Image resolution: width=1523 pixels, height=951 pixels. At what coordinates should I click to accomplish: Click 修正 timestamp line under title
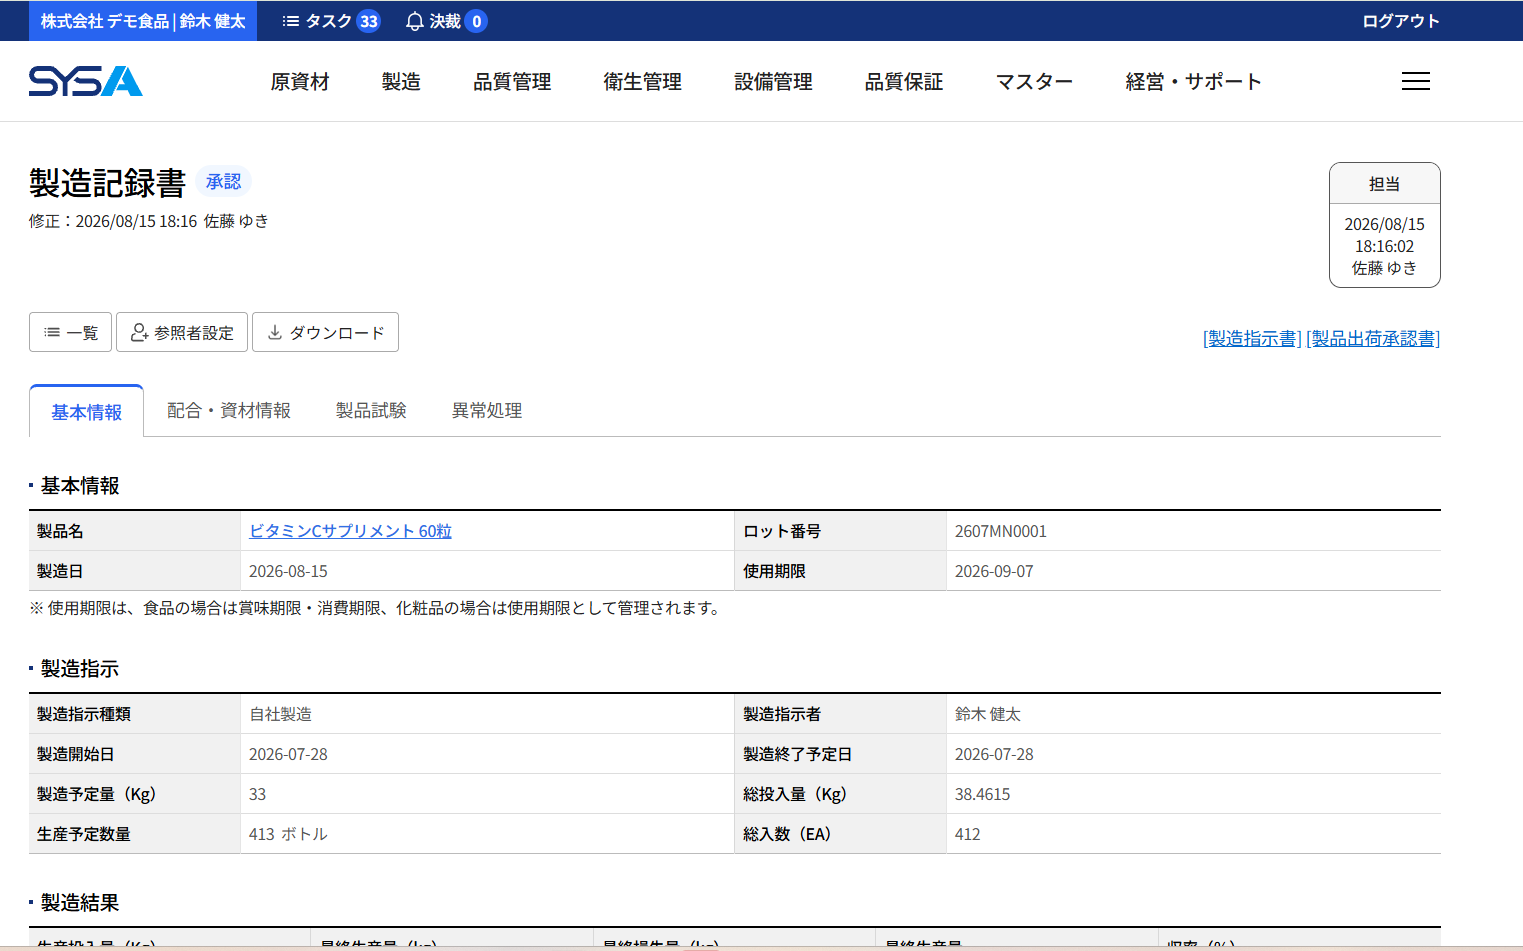[148, 221]
